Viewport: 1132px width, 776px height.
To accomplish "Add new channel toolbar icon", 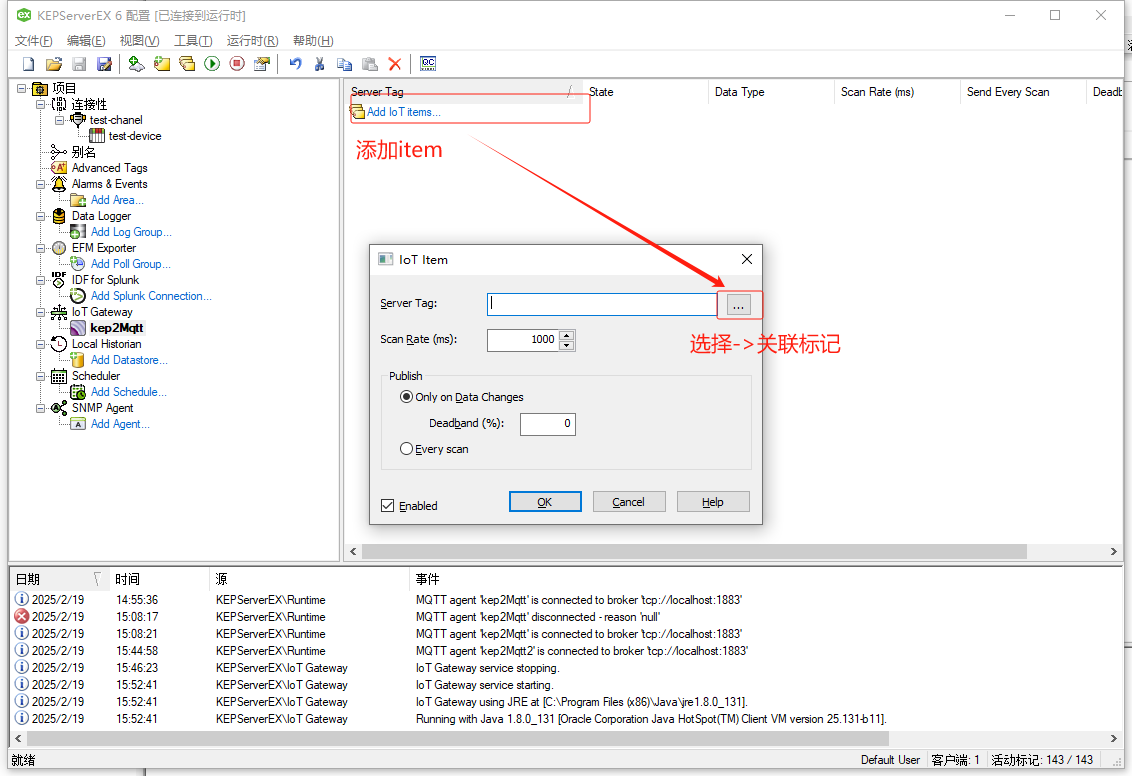I will click(x=136, y=64).
